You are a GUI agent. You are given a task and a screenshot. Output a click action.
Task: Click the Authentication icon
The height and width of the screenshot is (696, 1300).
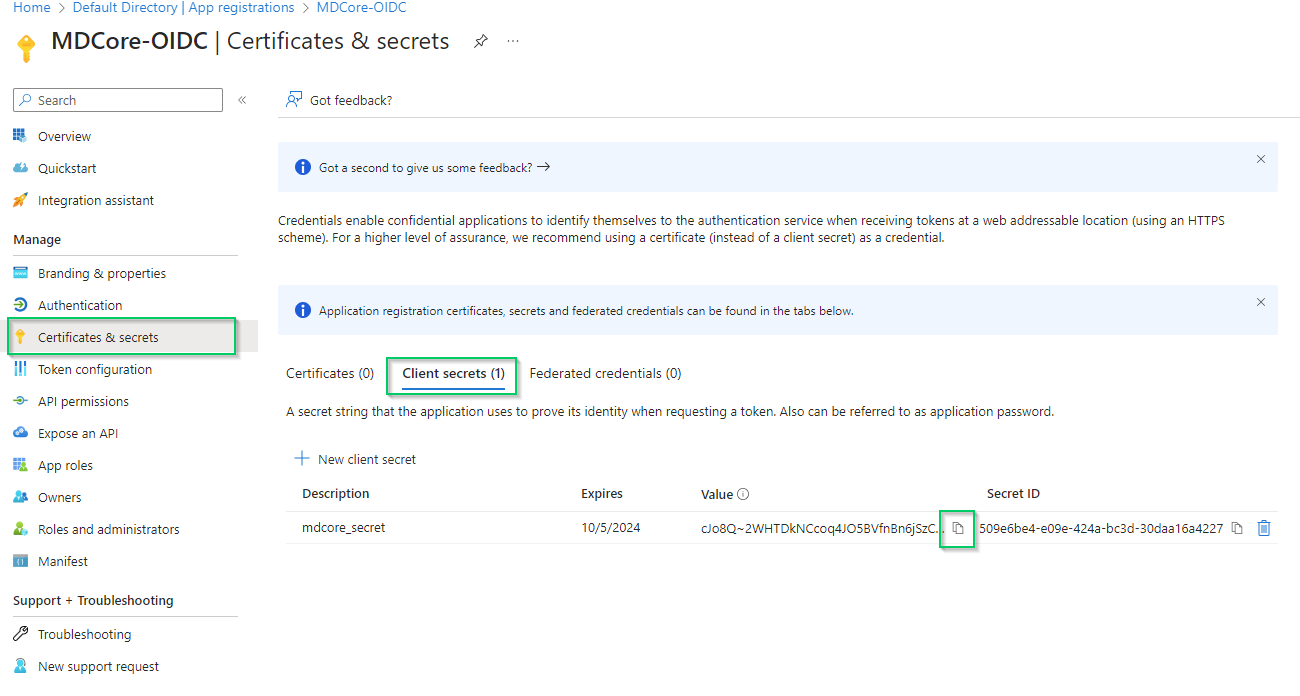[x=20, y=305]
